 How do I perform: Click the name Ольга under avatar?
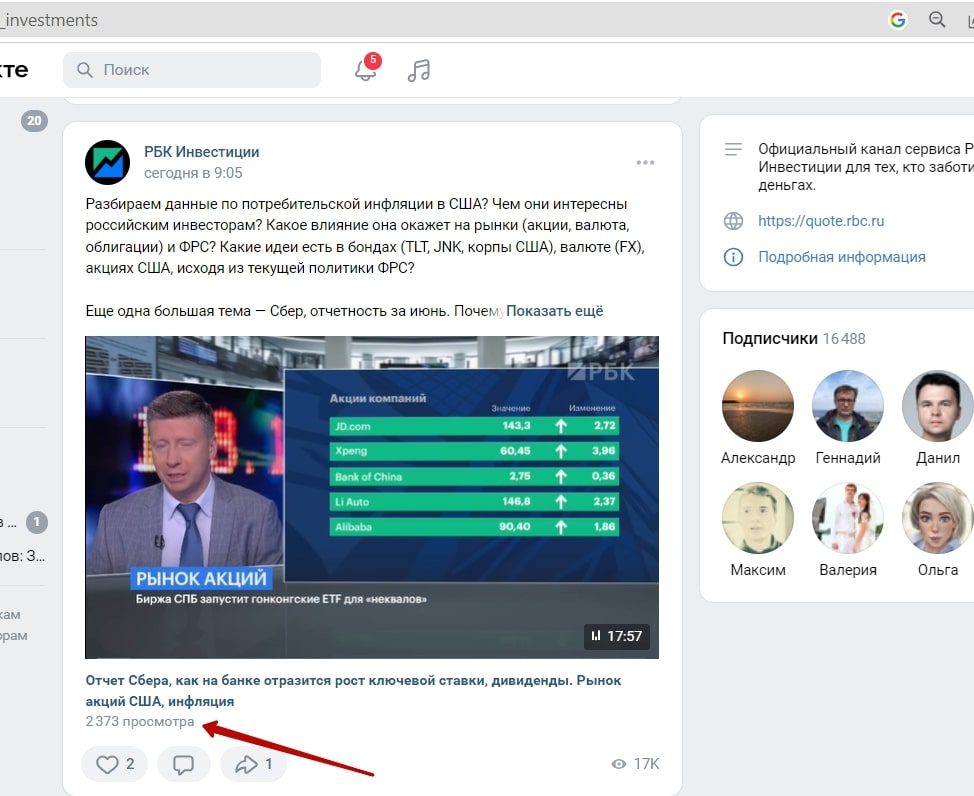tap(937, 570)
